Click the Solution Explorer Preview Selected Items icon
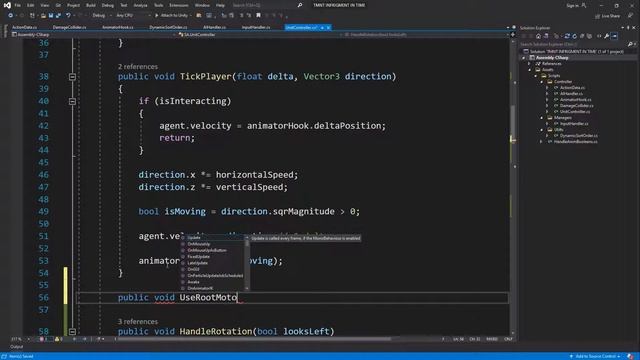The height and width of the screenshot is (360, 640). [614, 36]
